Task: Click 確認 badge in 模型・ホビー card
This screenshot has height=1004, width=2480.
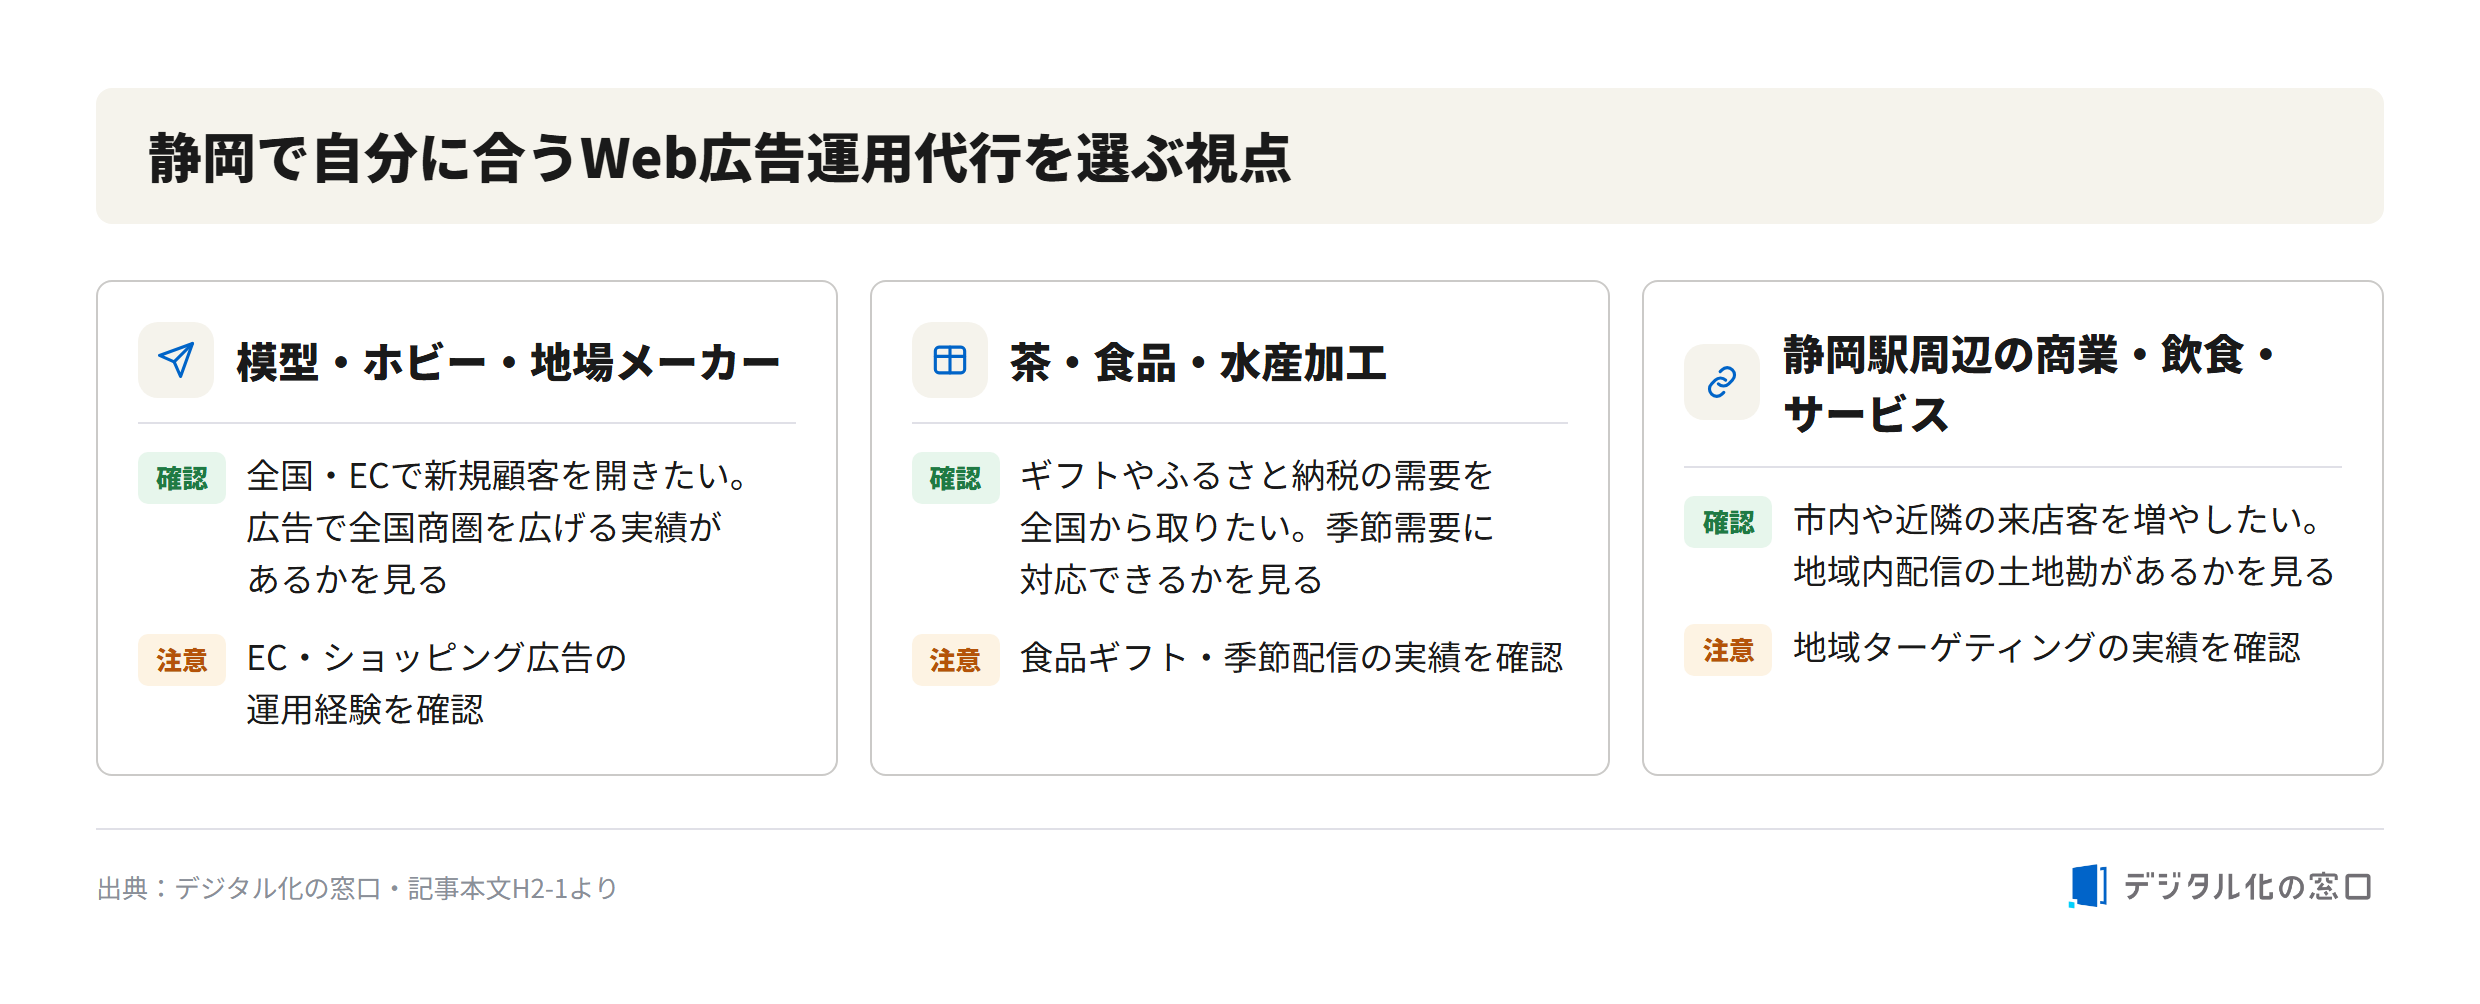Action: click(x=182, y=478)
